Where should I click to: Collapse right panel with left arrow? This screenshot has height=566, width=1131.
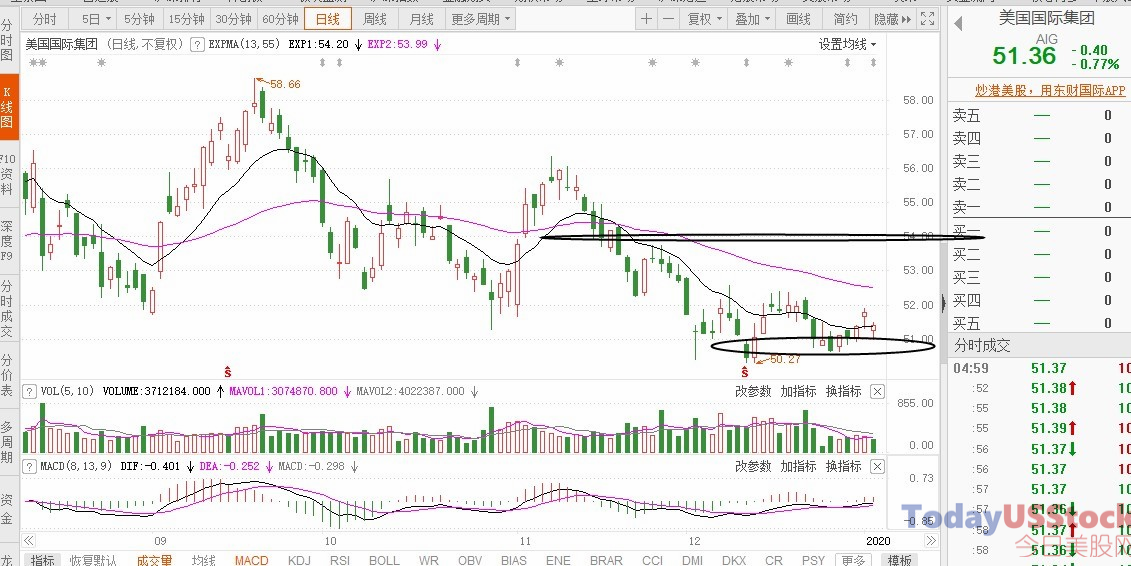pyautogui.click(x=958, y=23)
